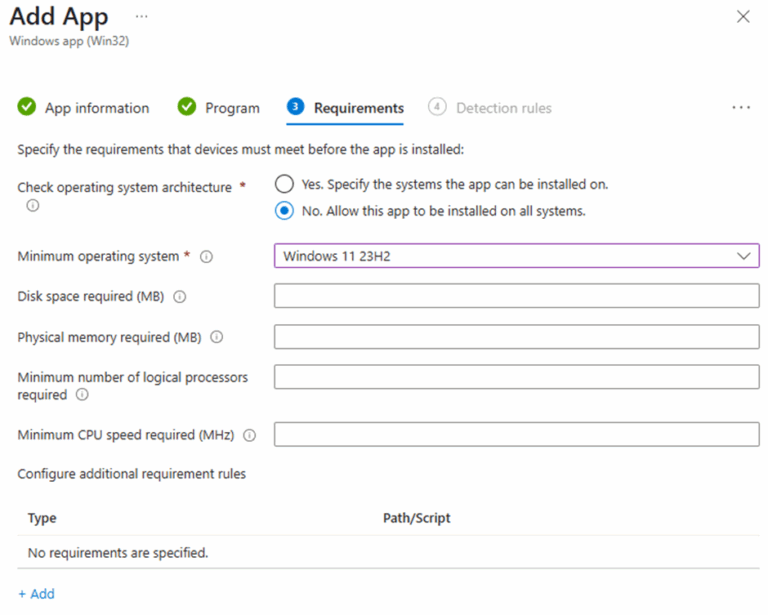Image resolution: width=768 pixels, height=615 pixels.
Task: Click the info icon for logical processors required
Action: (82, 395)
